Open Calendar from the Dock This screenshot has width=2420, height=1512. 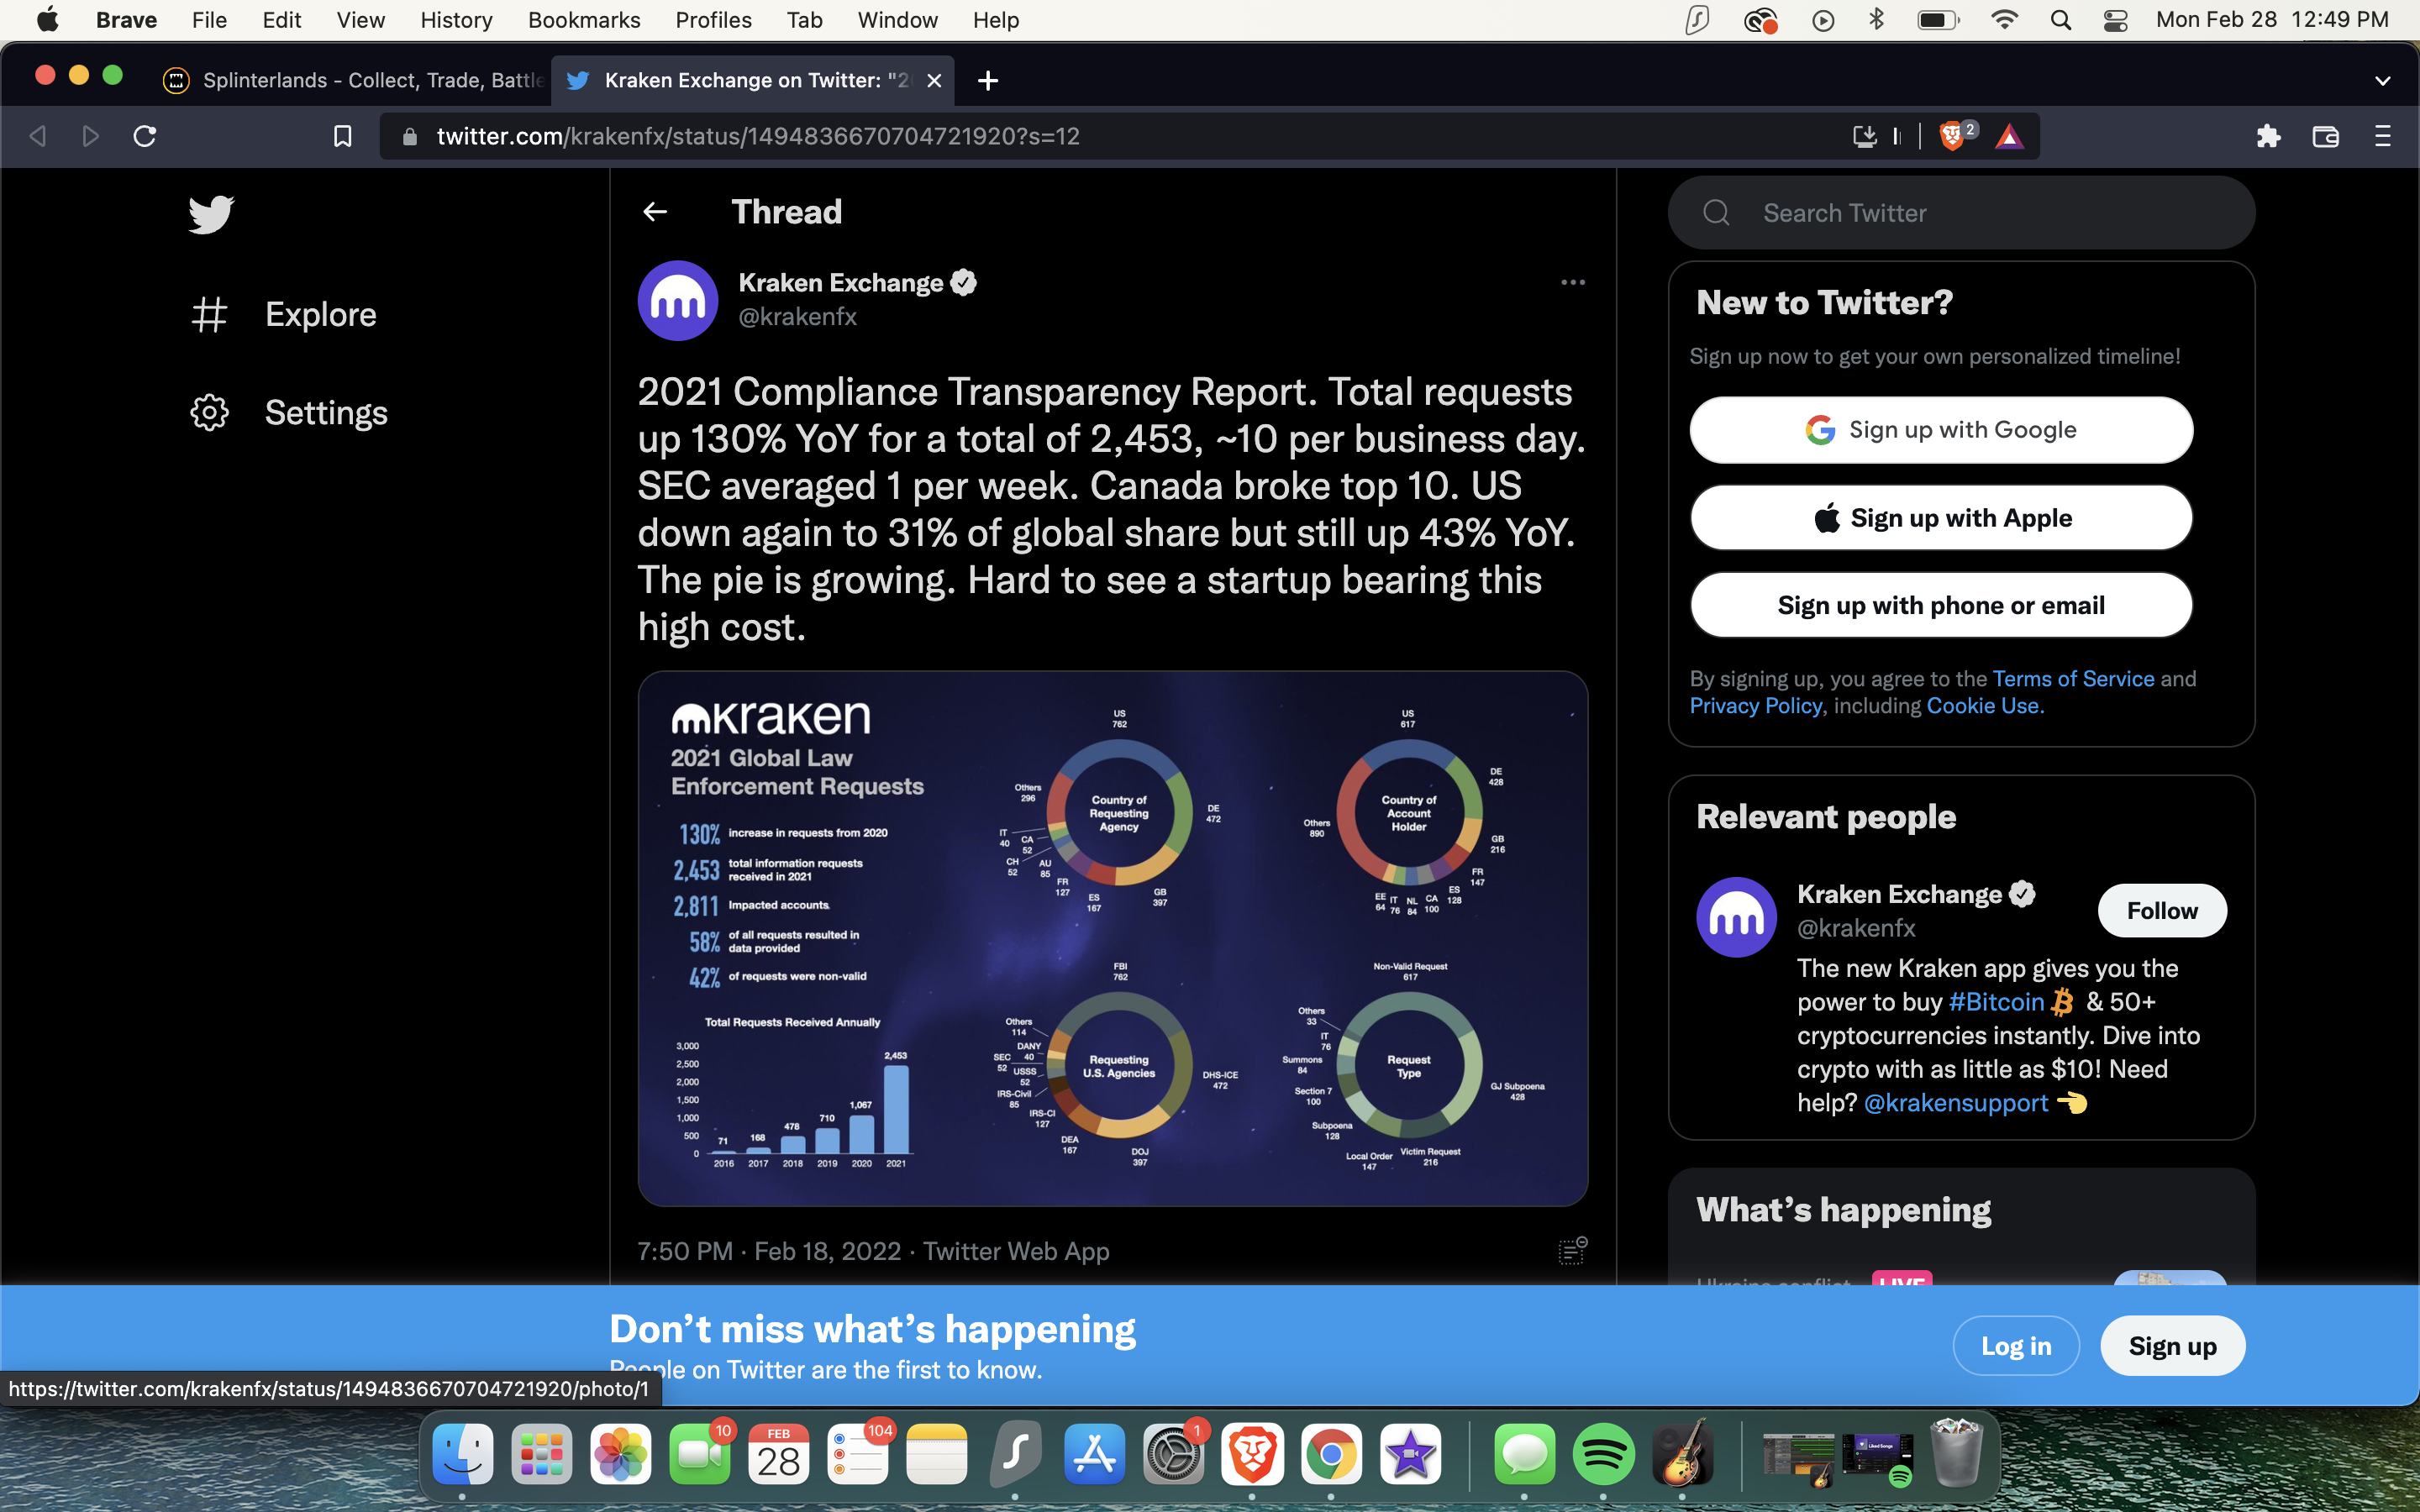tap(779, 1454)
